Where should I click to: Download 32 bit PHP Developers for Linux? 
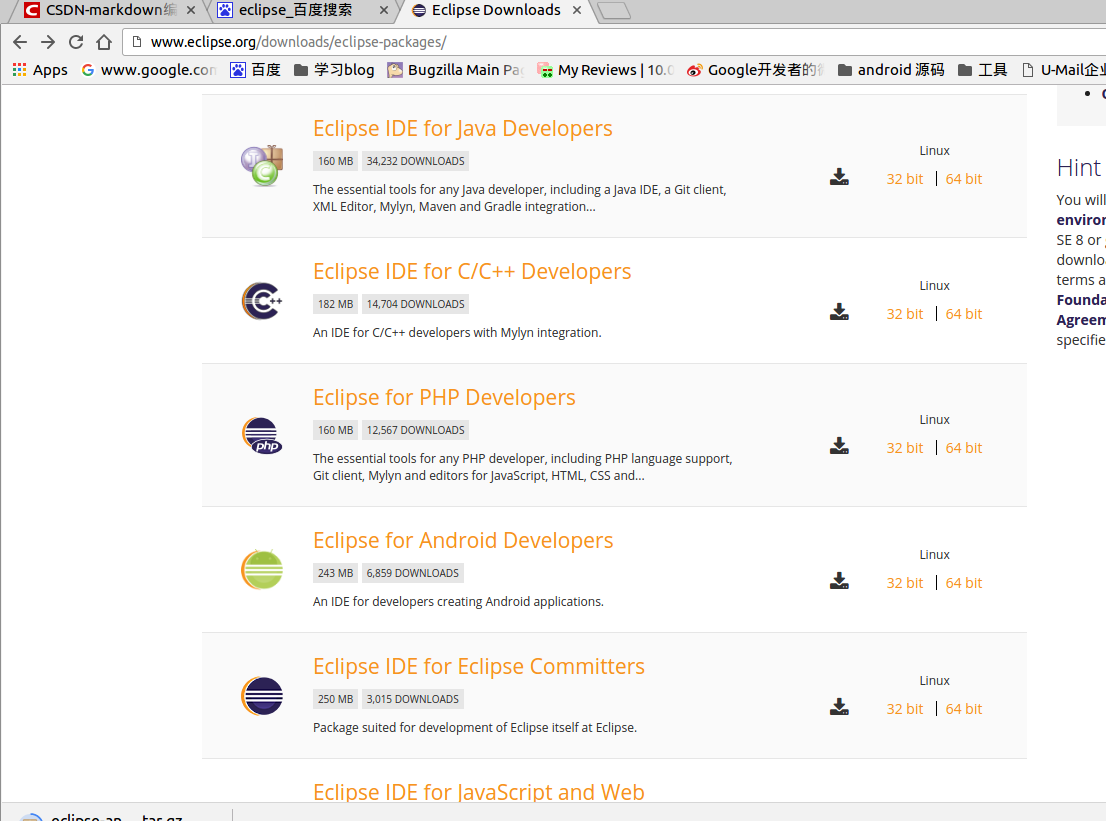(x=905, y=448)
